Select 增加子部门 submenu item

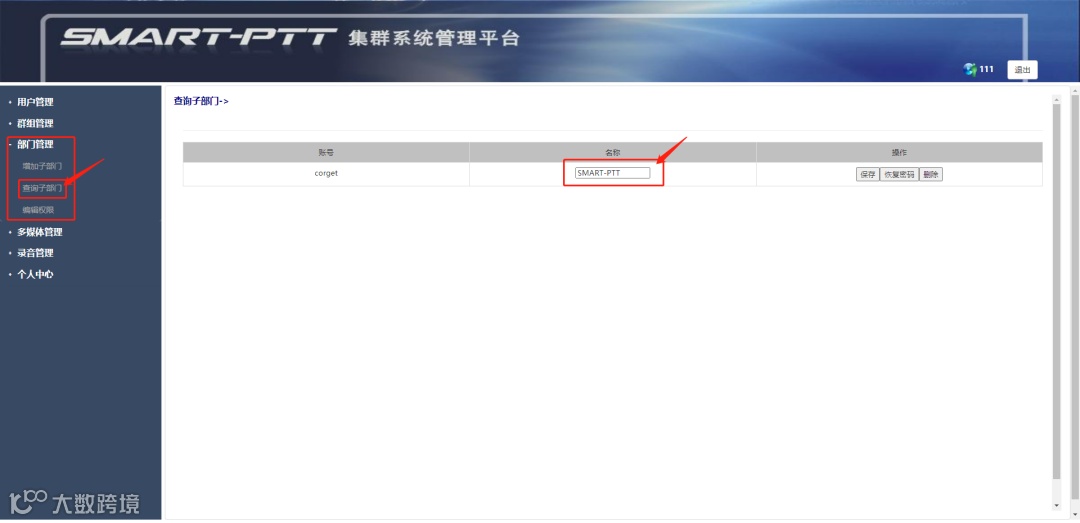[x=42, y=166]
